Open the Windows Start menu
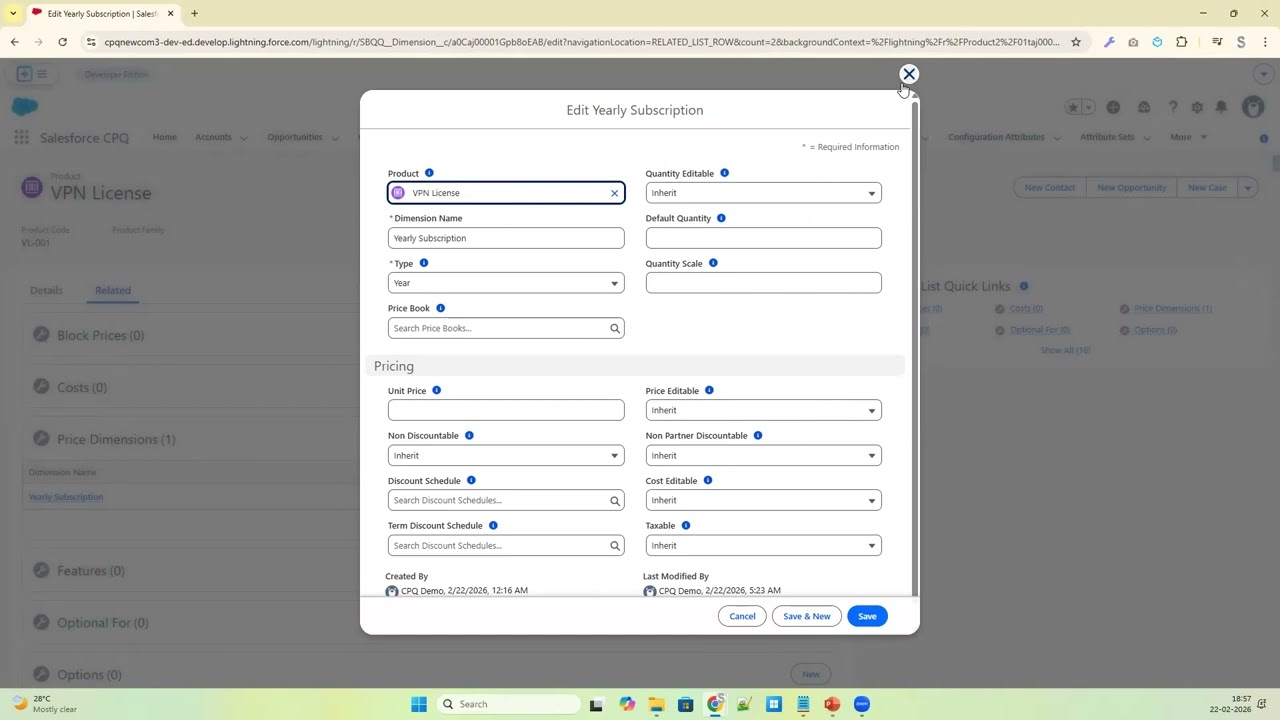The width and height of the screenshot is (1280, 720). (x=419, y=704)
